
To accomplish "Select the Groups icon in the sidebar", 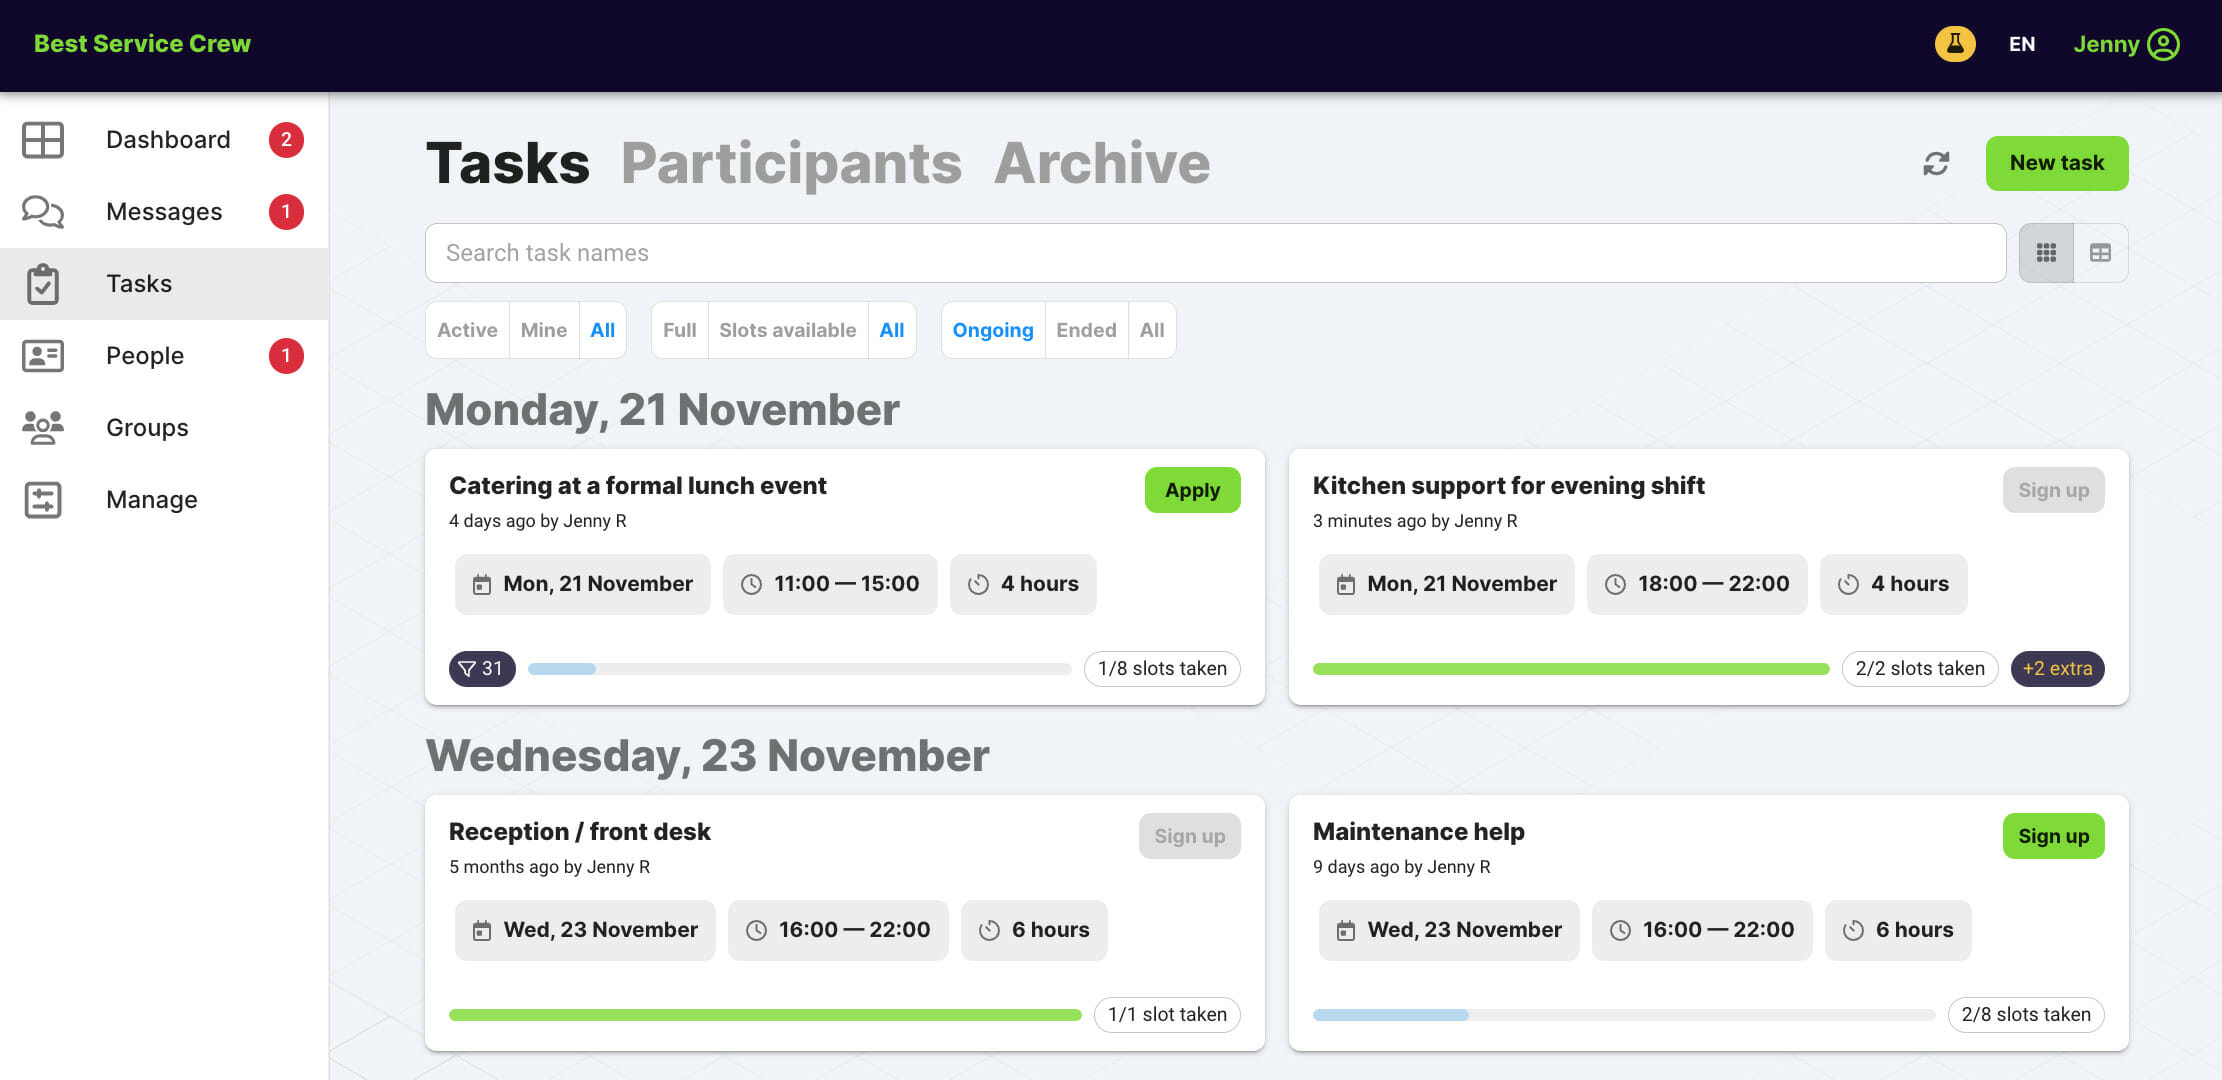I will [42, 427].
